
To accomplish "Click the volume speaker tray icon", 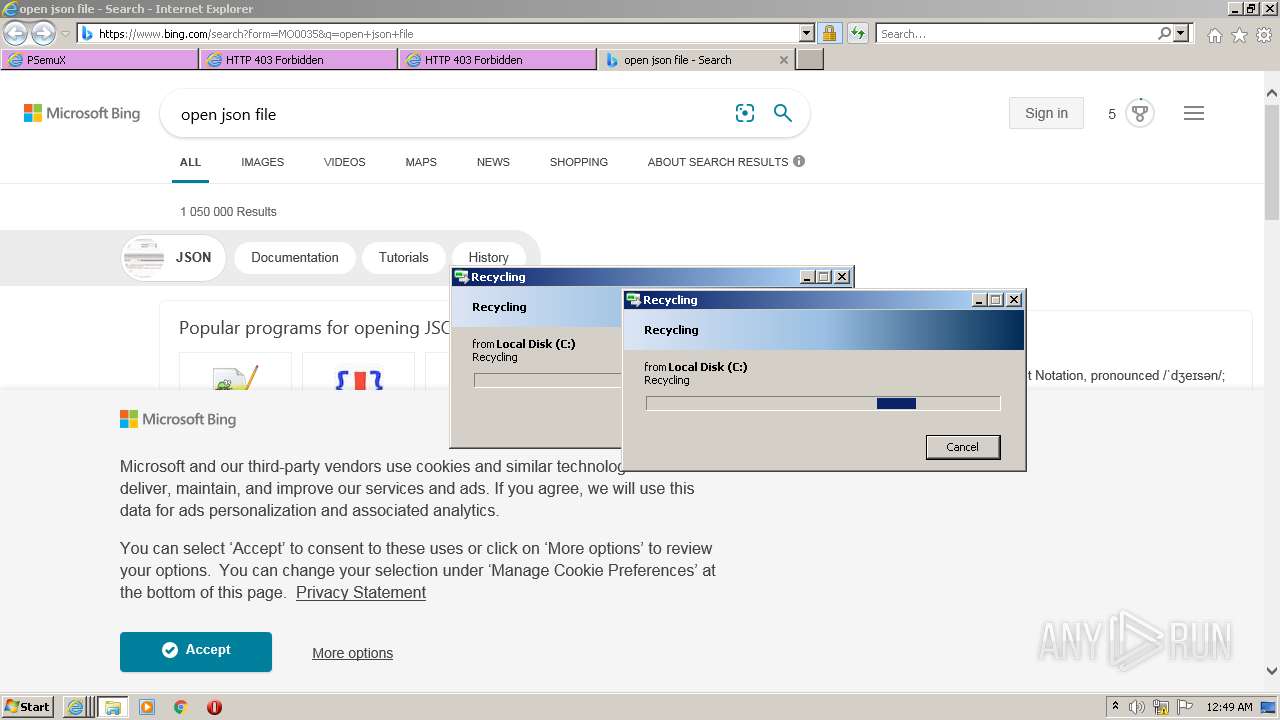I will click(x=1137, y=707).
